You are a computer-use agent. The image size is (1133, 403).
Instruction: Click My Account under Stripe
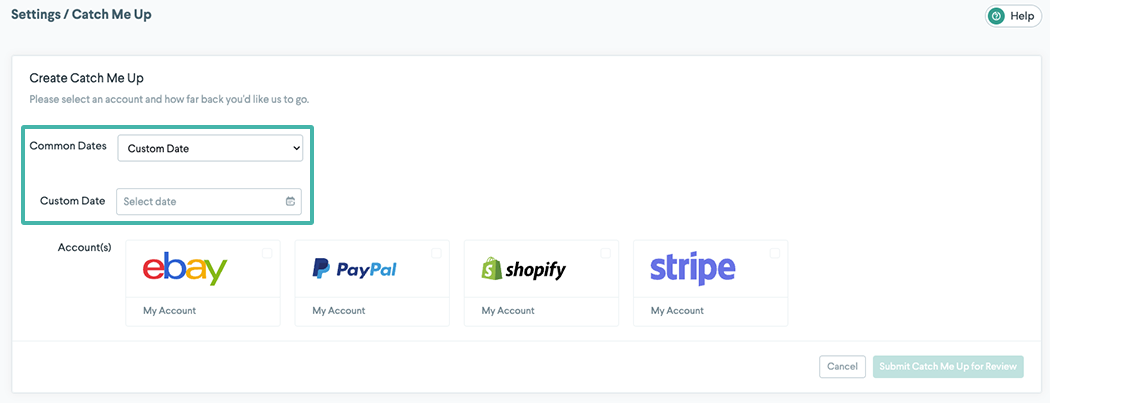pyautogui.click(x=677, y=311)
